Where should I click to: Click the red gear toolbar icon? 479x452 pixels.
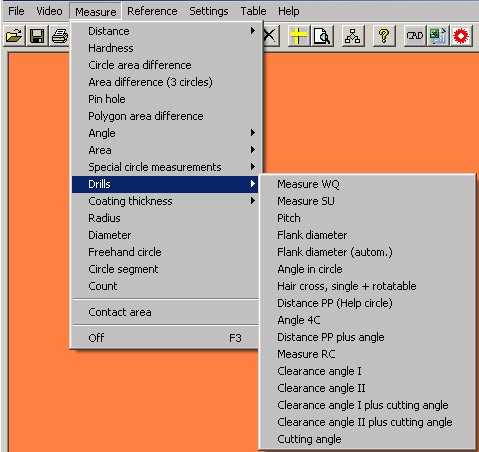(461, 36)
